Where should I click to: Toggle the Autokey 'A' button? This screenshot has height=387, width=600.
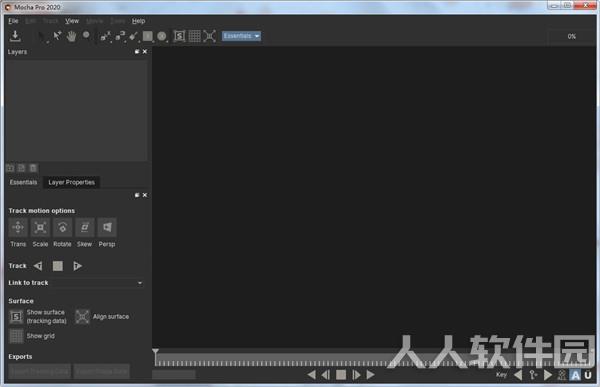click(x=575, y=375)
